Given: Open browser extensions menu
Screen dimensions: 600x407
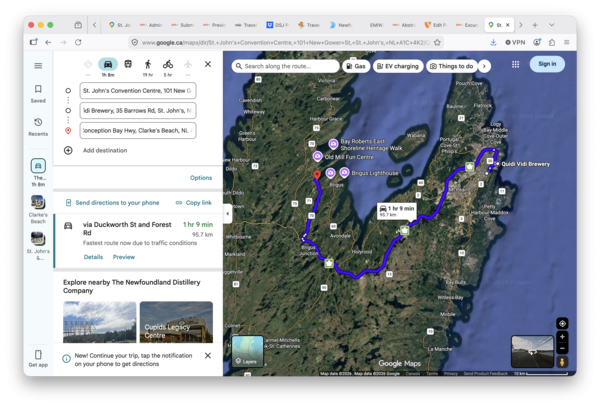Looking at the screenshot, I should [552, 42].
